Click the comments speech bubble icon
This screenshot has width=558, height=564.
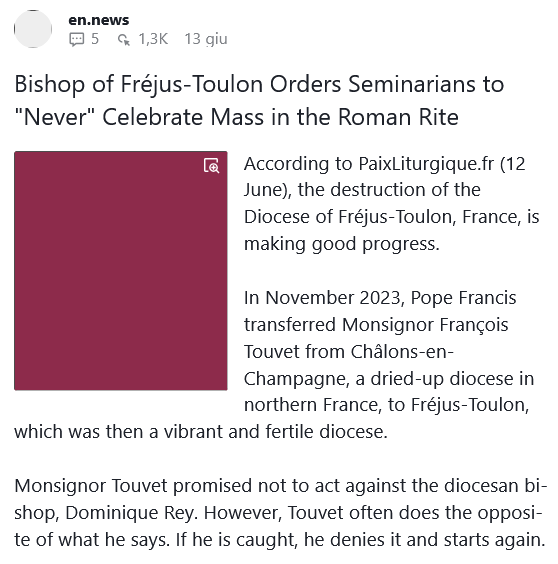pyautogui.click(x=76, y=39)
